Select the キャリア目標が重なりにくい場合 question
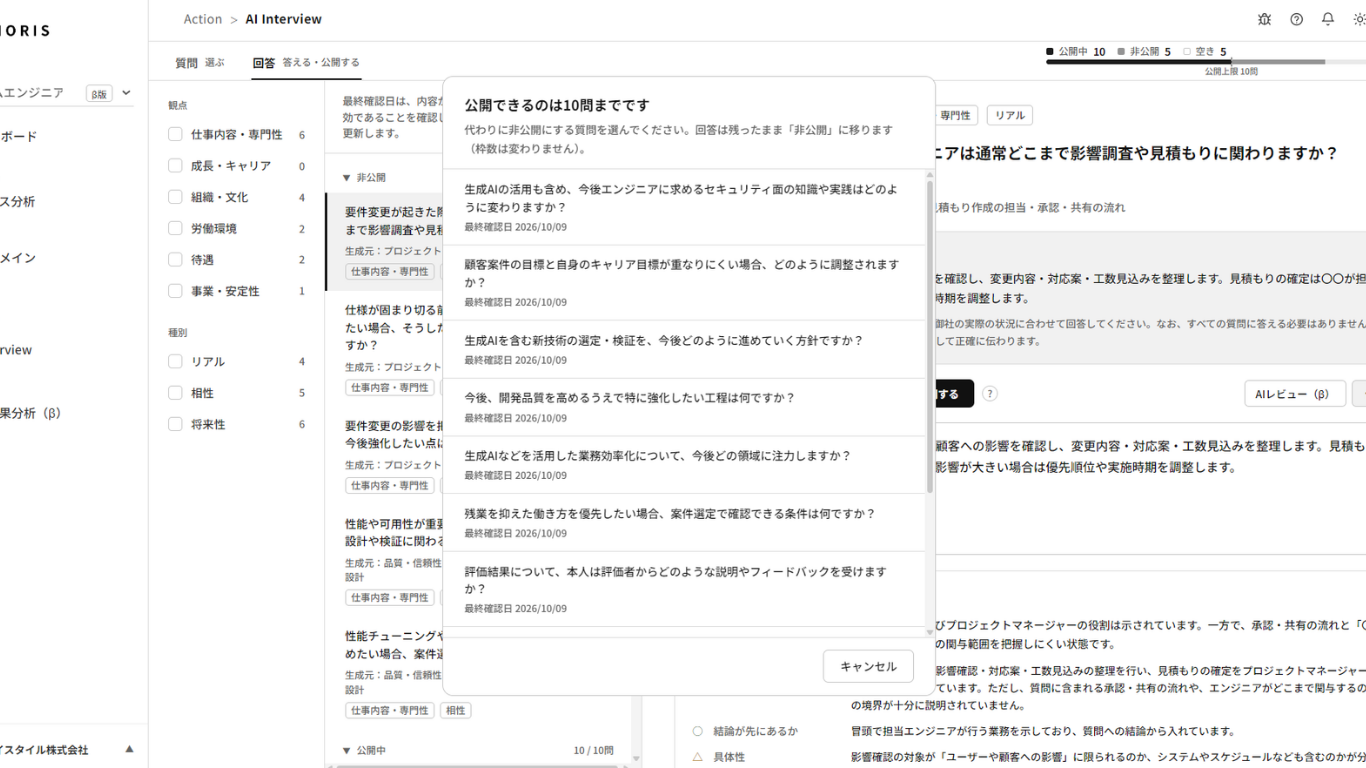This screenshot has height=768, width=1366. [684, 283]
